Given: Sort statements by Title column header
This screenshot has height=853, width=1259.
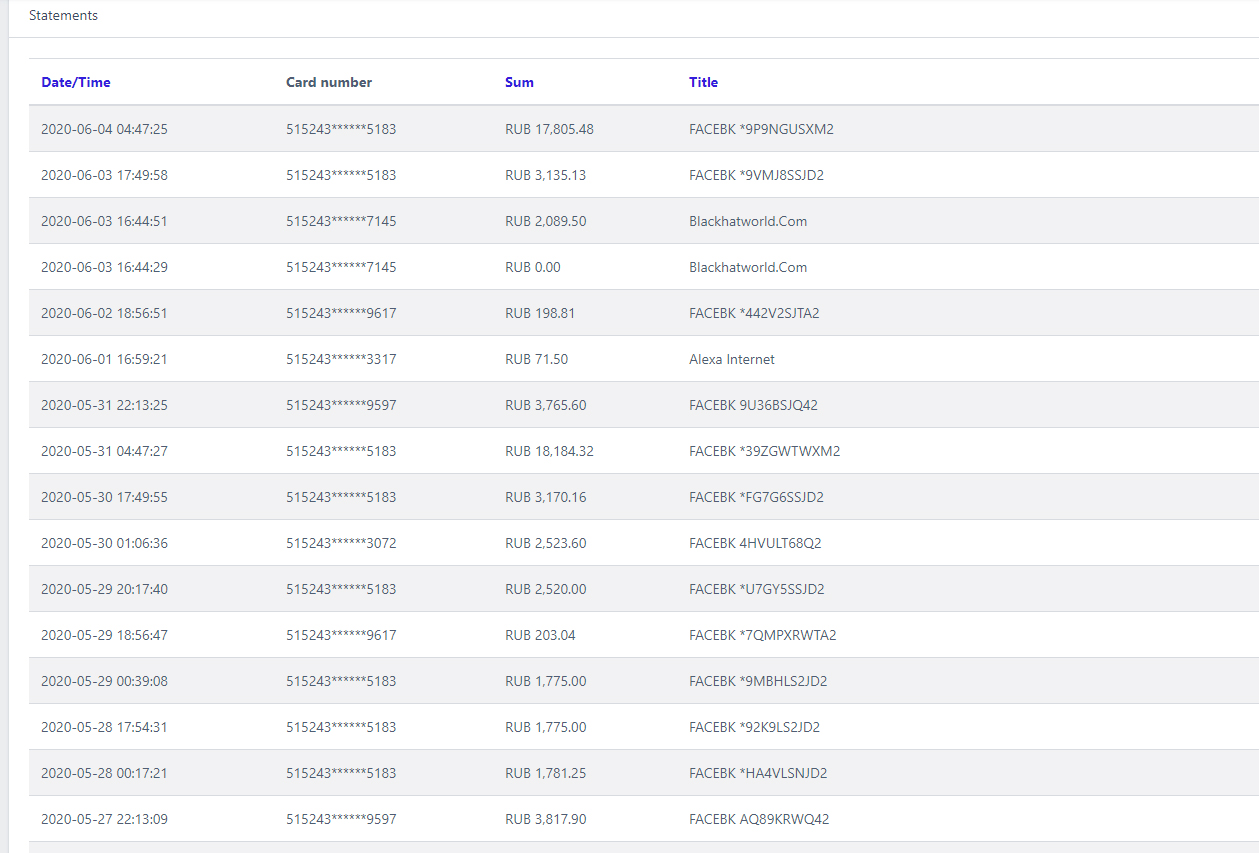Looking at the screenshot, I should coord(703,82).
